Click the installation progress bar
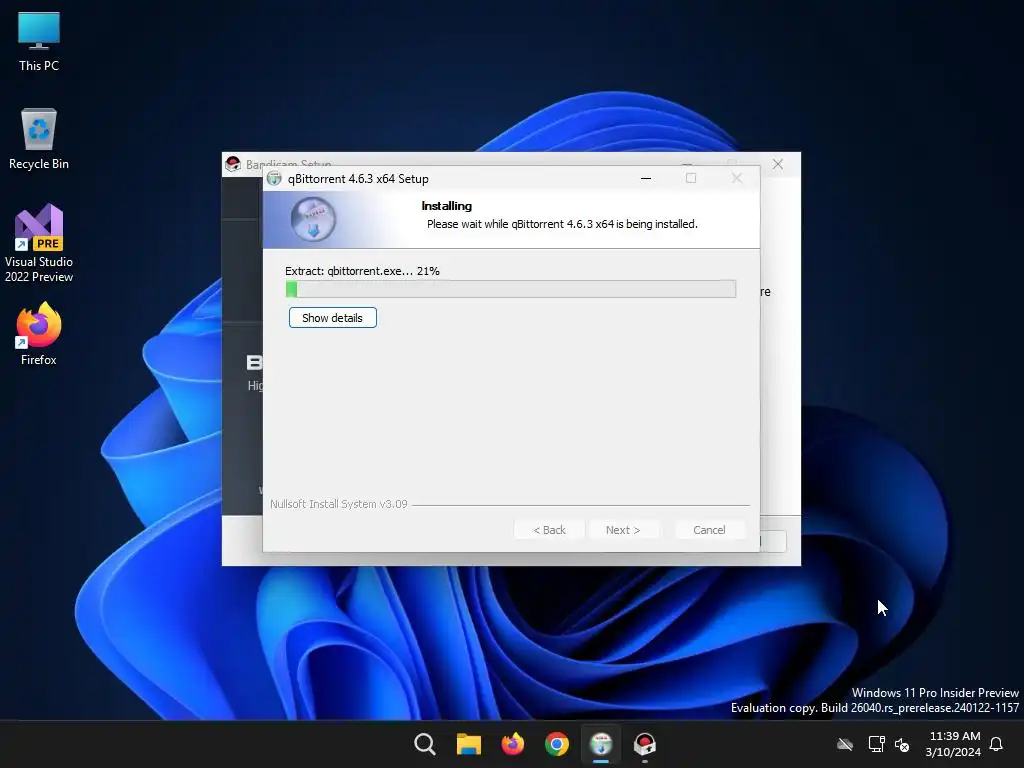 [511, 289]
